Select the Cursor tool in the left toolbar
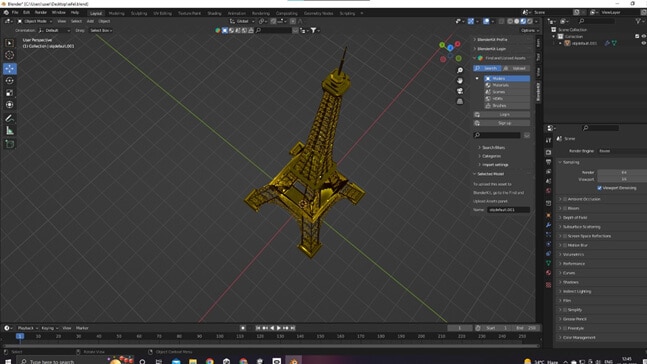Viewport: 647px width, 364px height. pyautogui.click(x=9, y=55)
